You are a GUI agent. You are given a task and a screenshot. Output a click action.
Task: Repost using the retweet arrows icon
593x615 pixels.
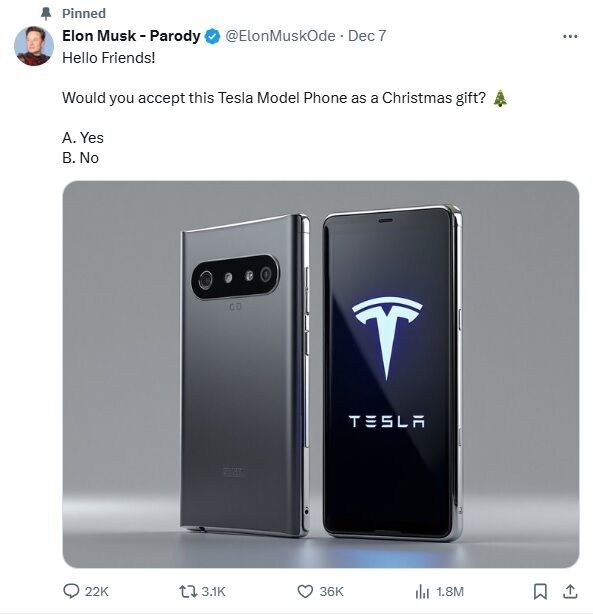188,591
